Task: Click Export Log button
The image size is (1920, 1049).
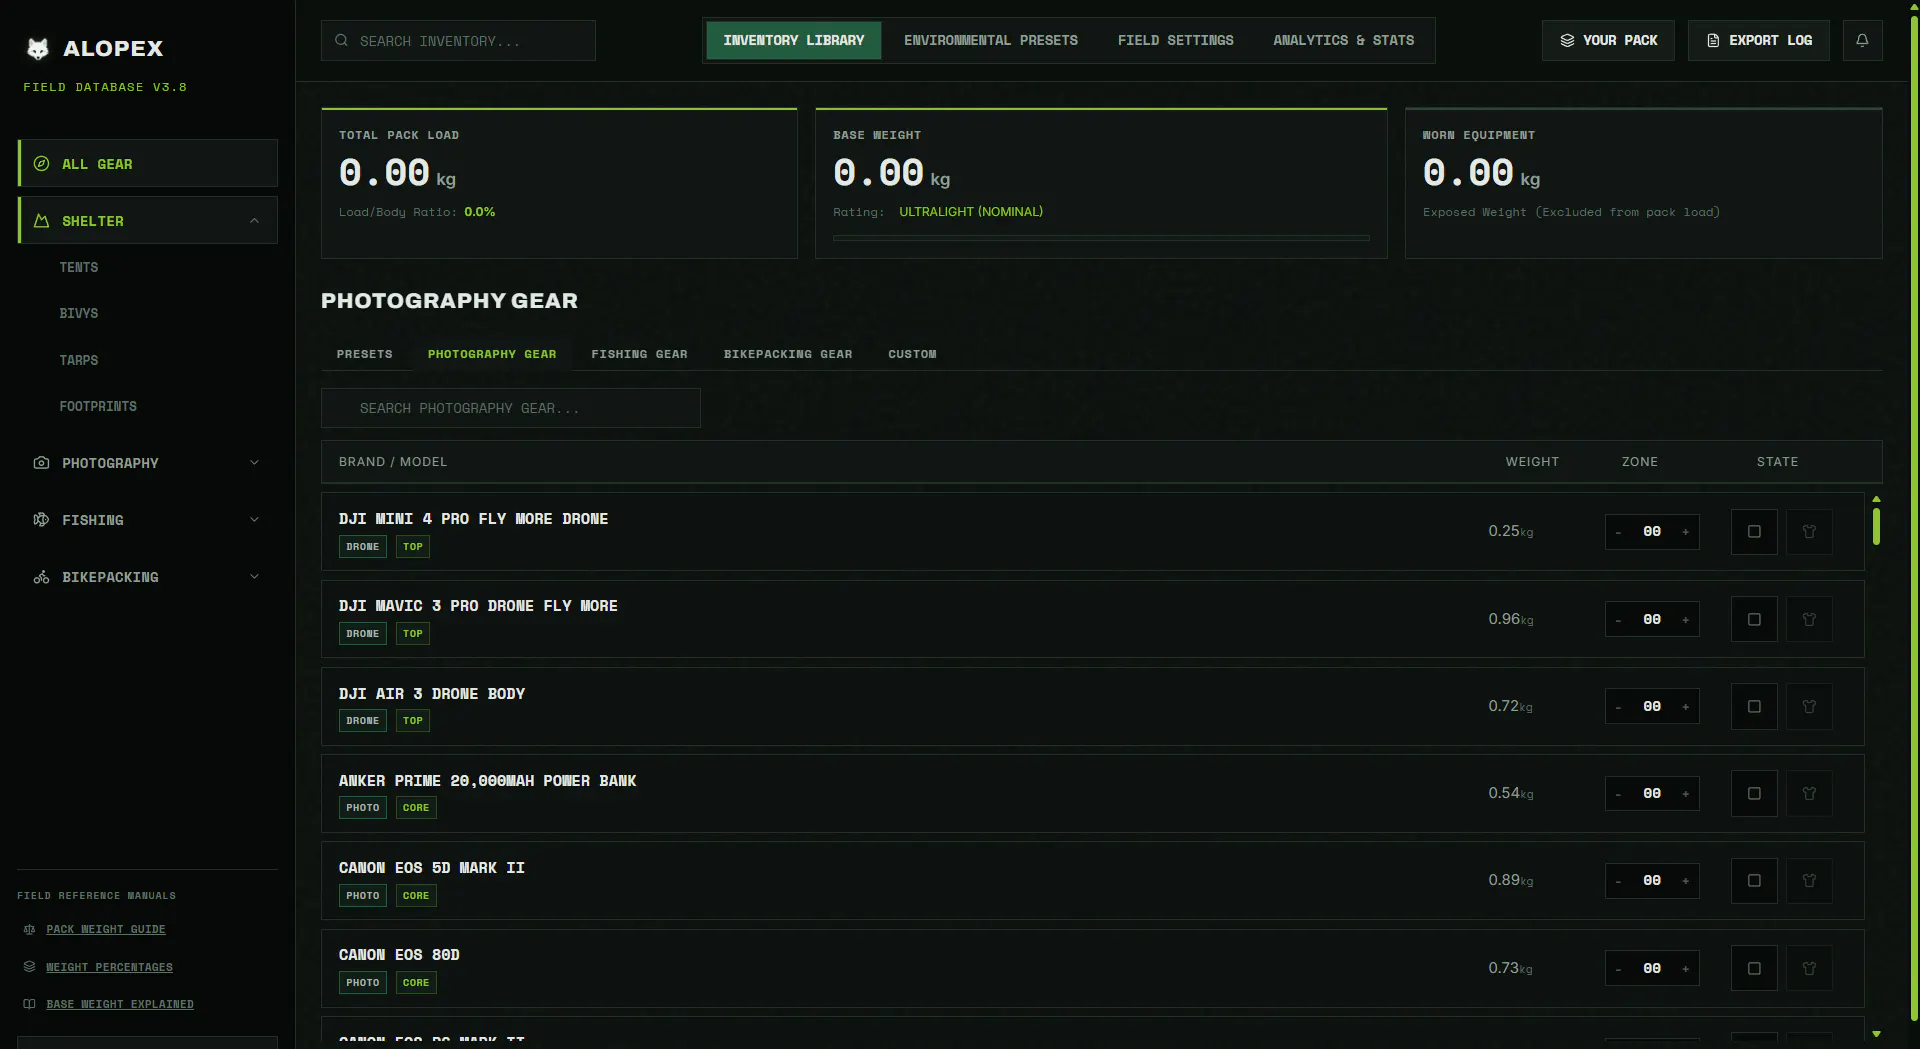Action: coord(1759,40)
